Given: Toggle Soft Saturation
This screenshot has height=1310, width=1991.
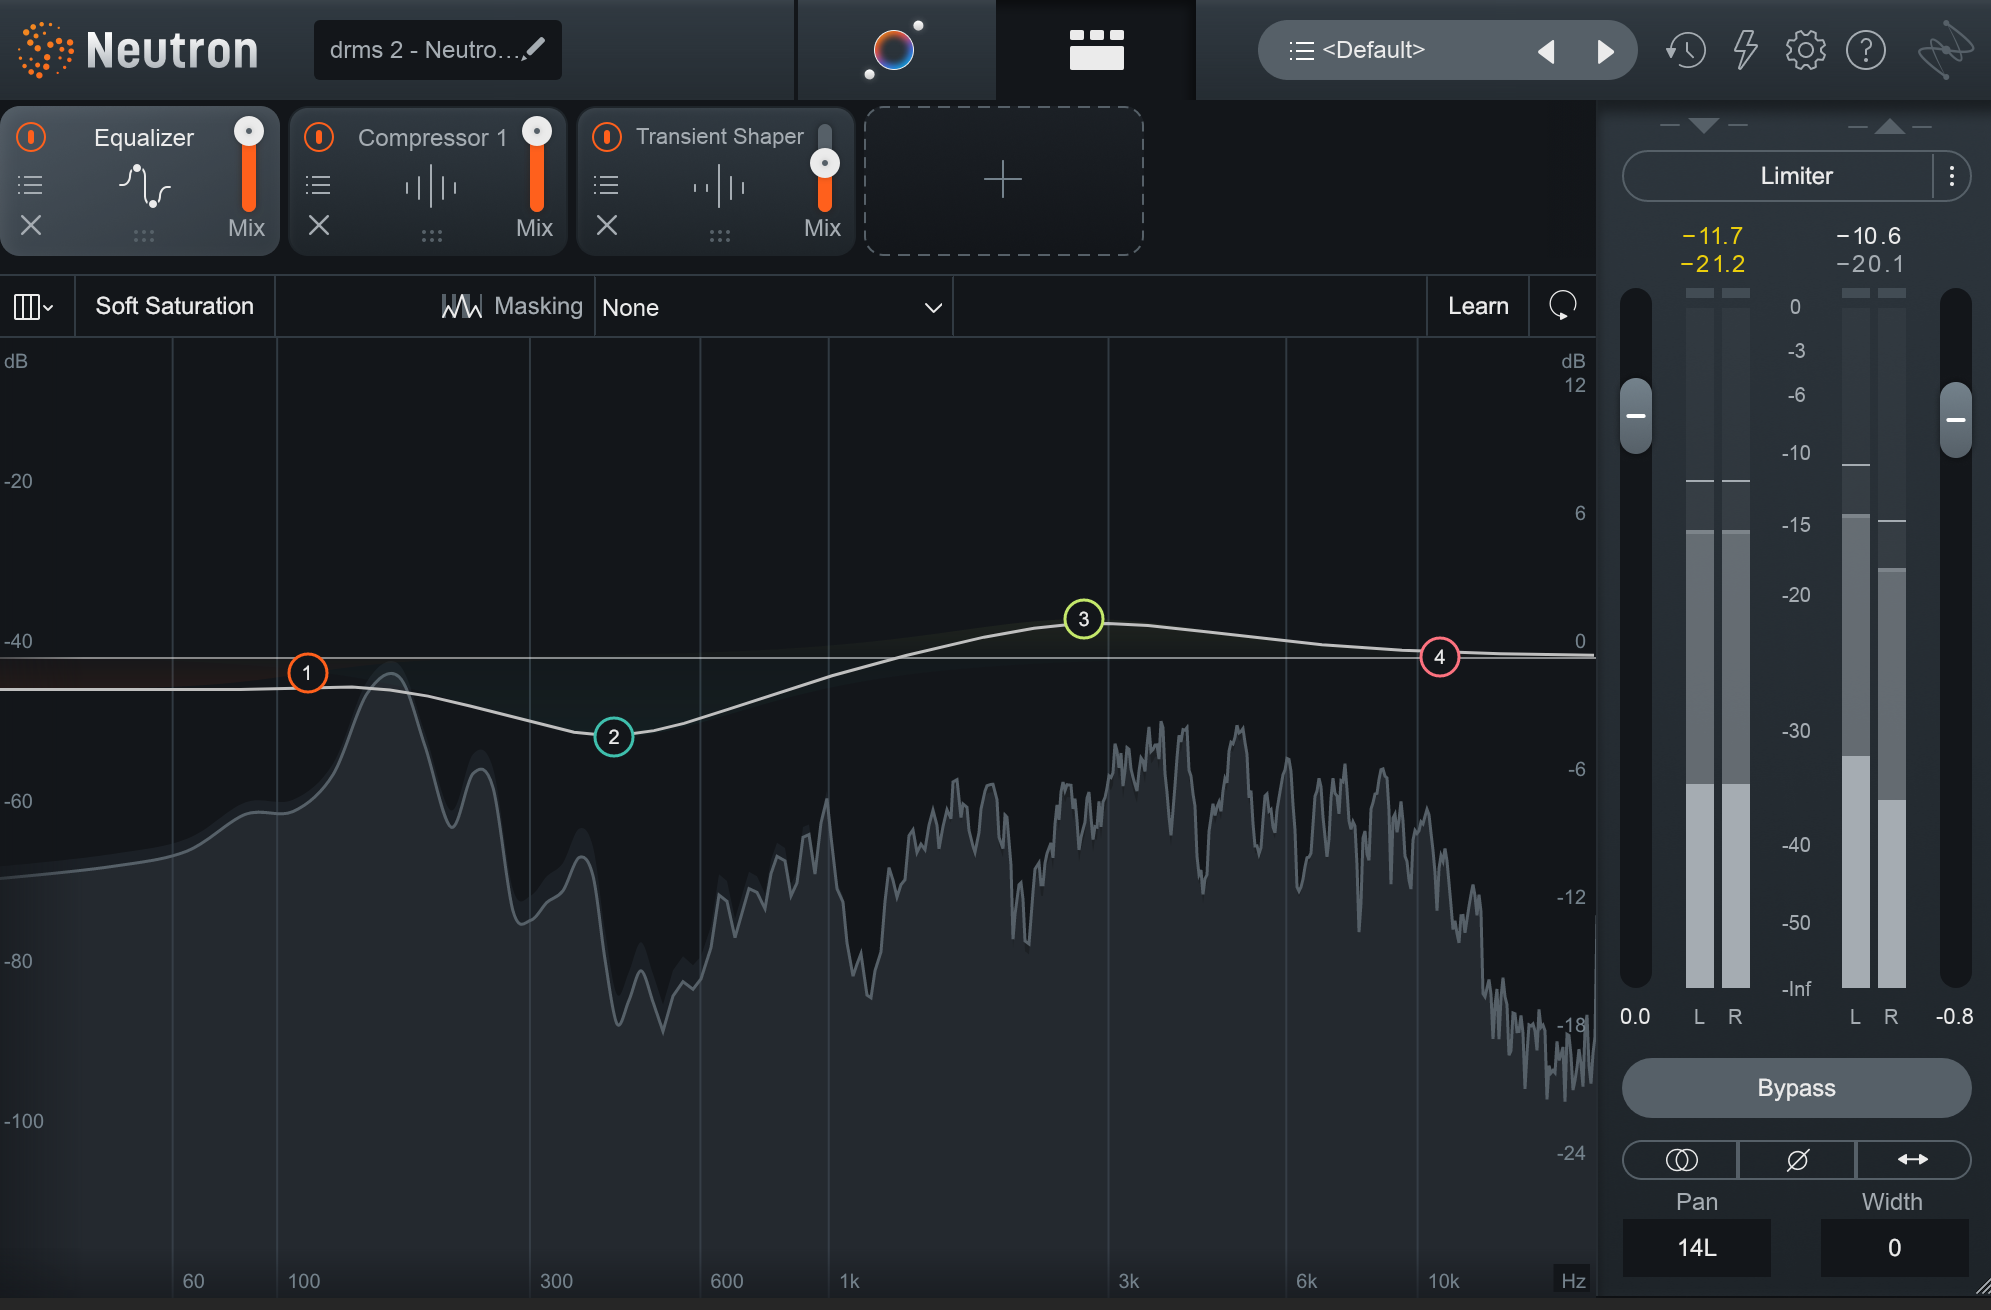Looking at the screenshot, I should tap(175, 306).
